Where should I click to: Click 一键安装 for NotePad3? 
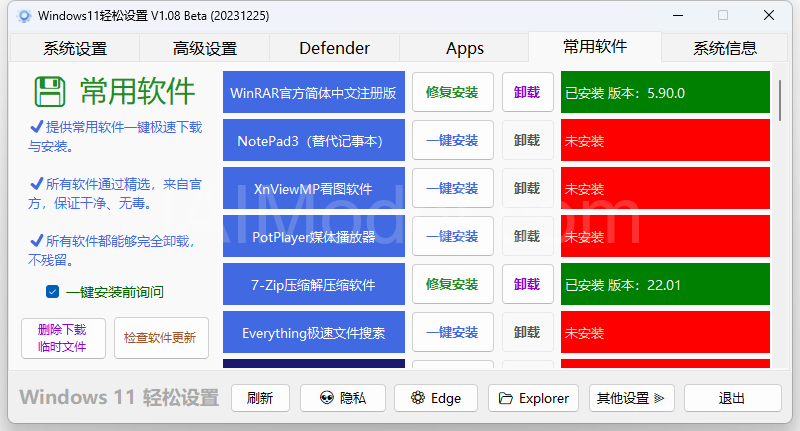[x=453, y=140]
